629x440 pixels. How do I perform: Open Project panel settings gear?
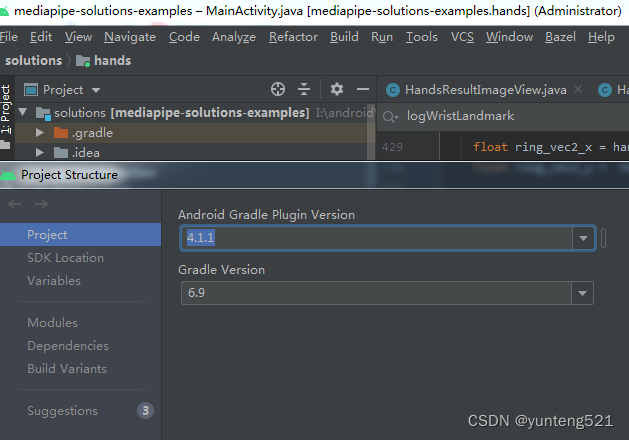point(337,89)
